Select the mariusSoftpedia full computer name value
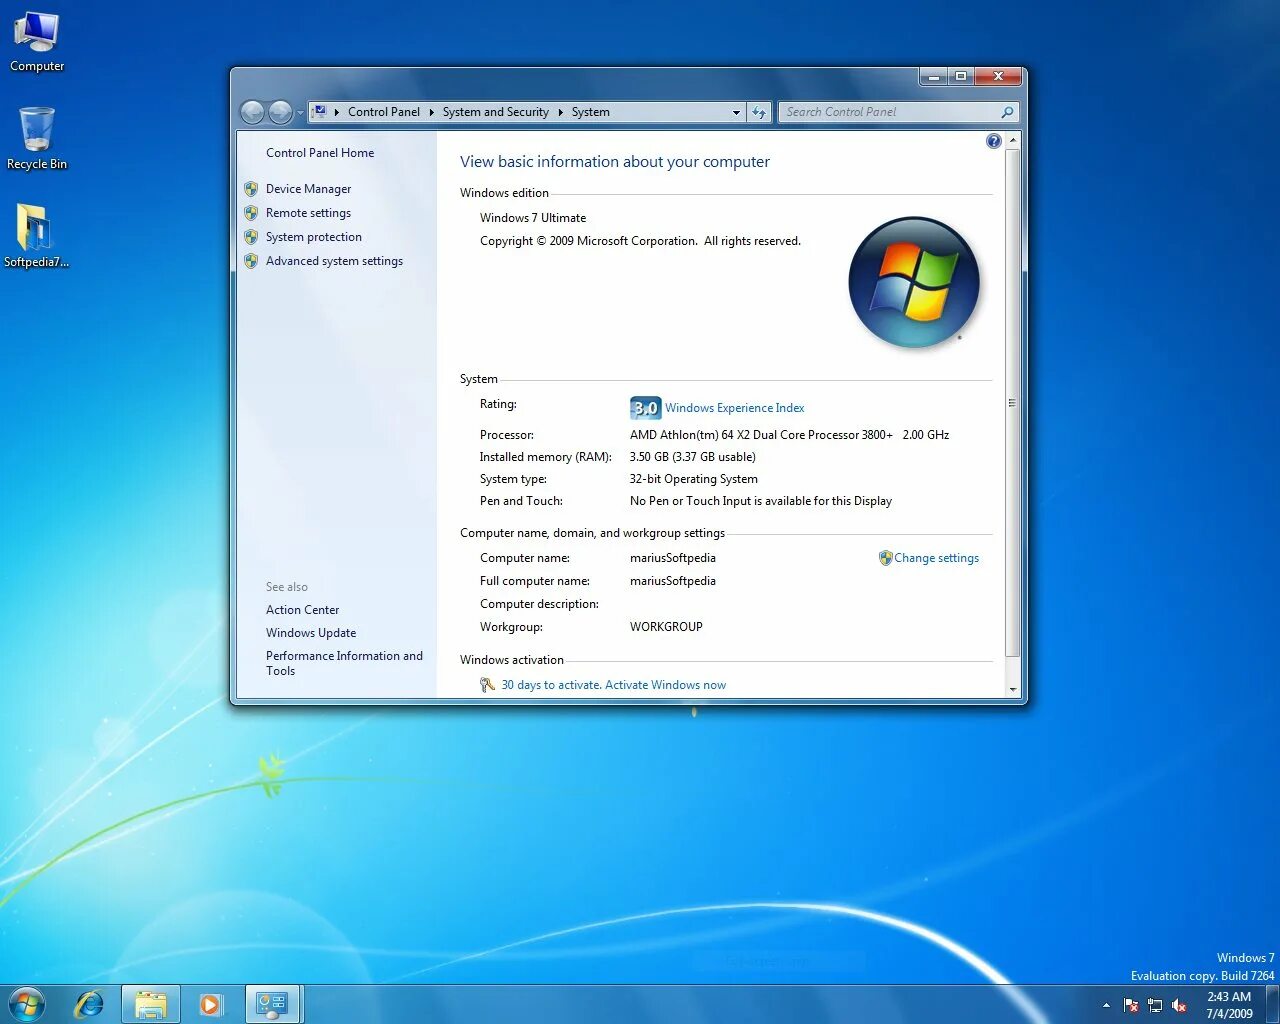1280x1024 pixels. (x=673, y=581)
